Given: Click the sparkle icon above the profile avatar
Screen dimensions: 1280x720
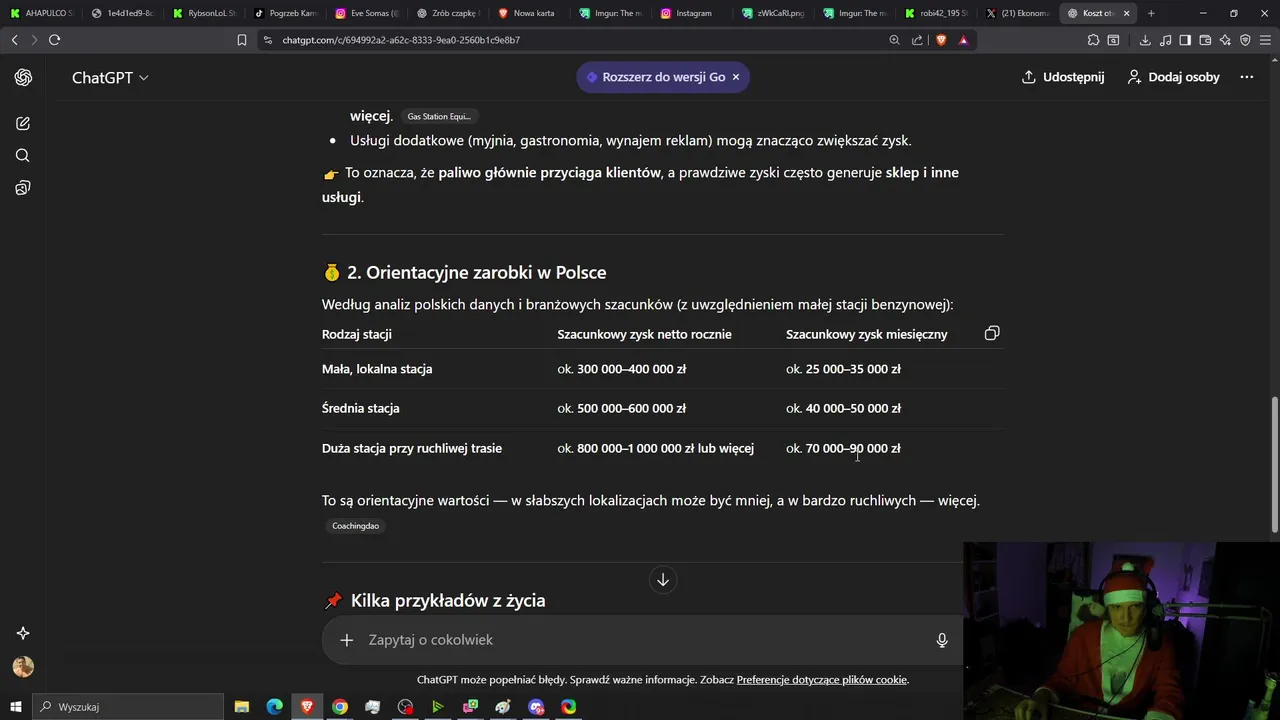Looking at the screenshot, I should 23,633.
